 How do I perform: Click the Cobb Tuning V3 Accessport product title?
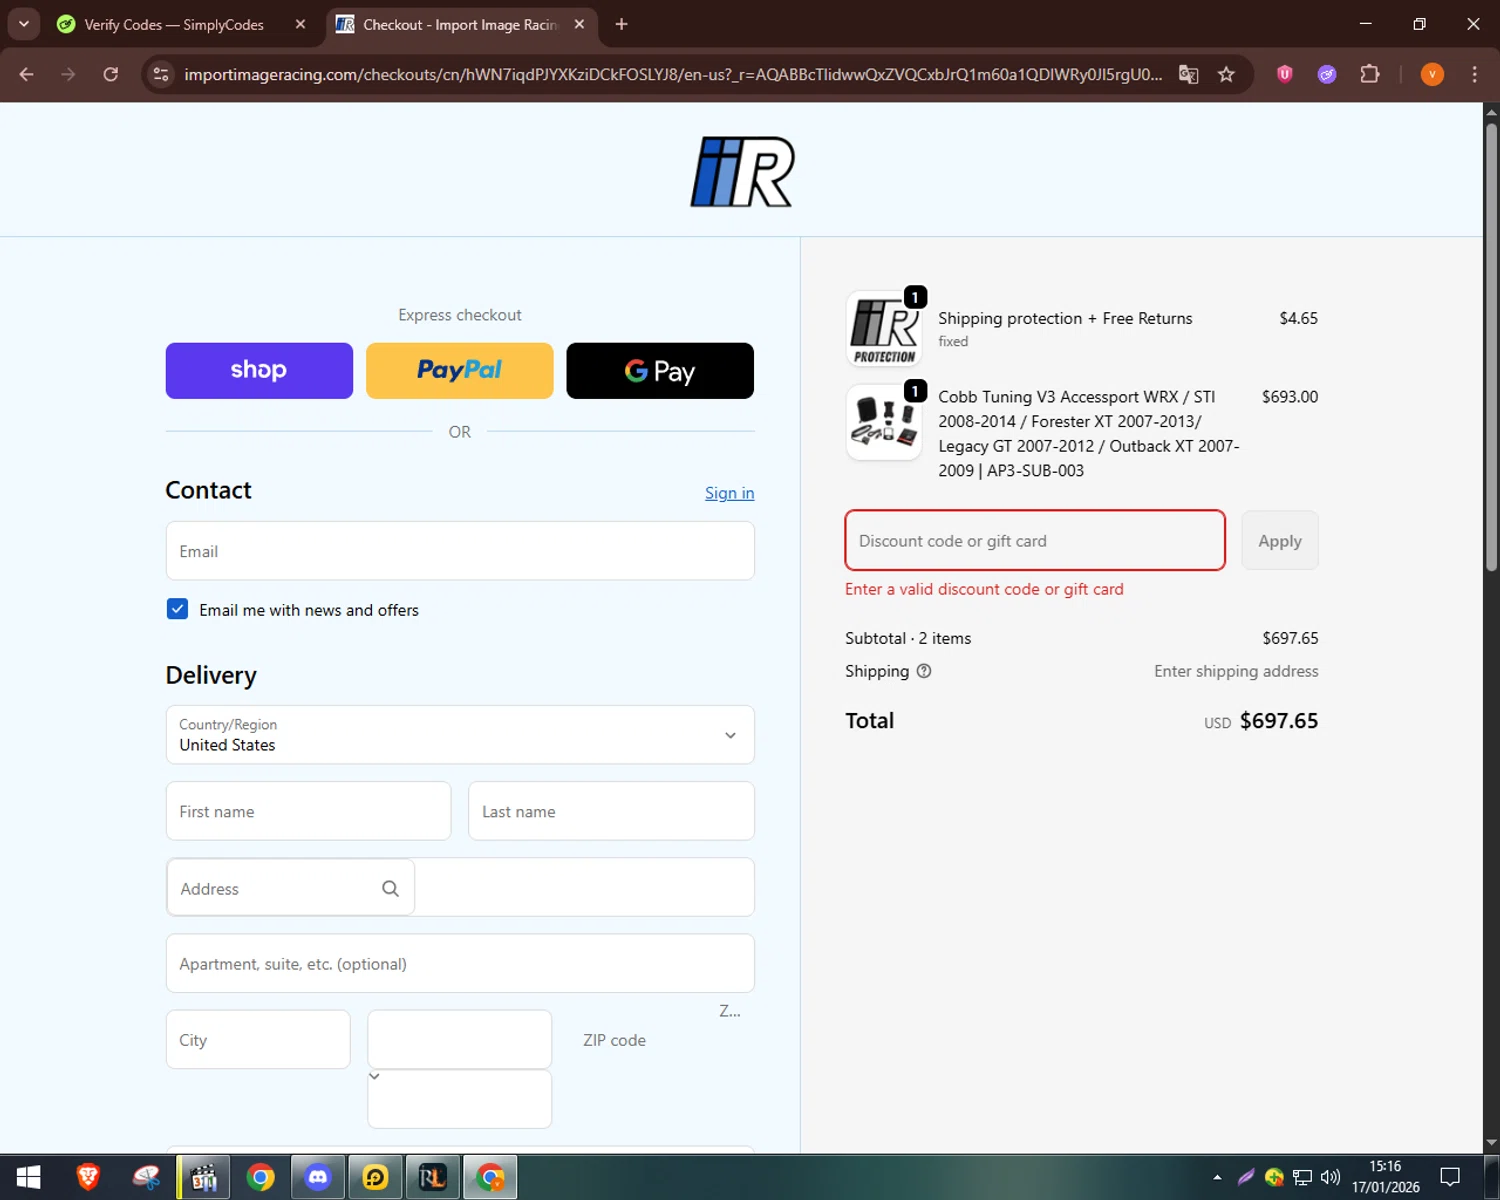(x=1089, y=434)
